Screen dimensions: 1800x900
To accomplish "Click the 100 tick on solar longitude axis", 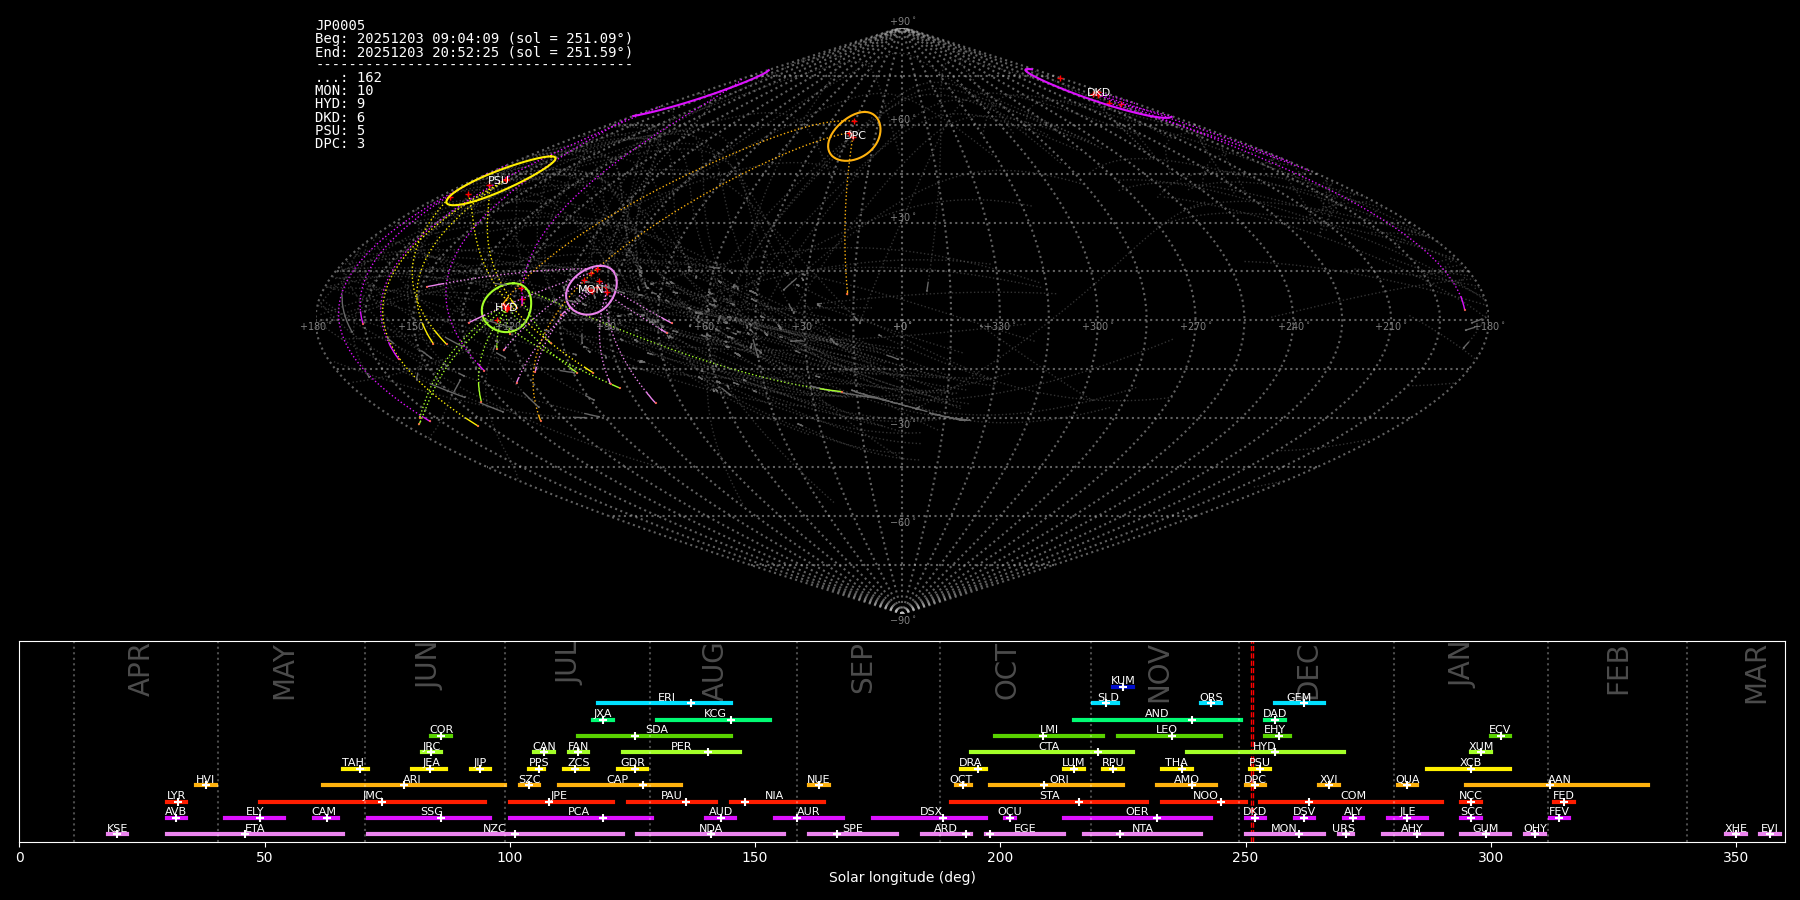I will click(510, 857).
